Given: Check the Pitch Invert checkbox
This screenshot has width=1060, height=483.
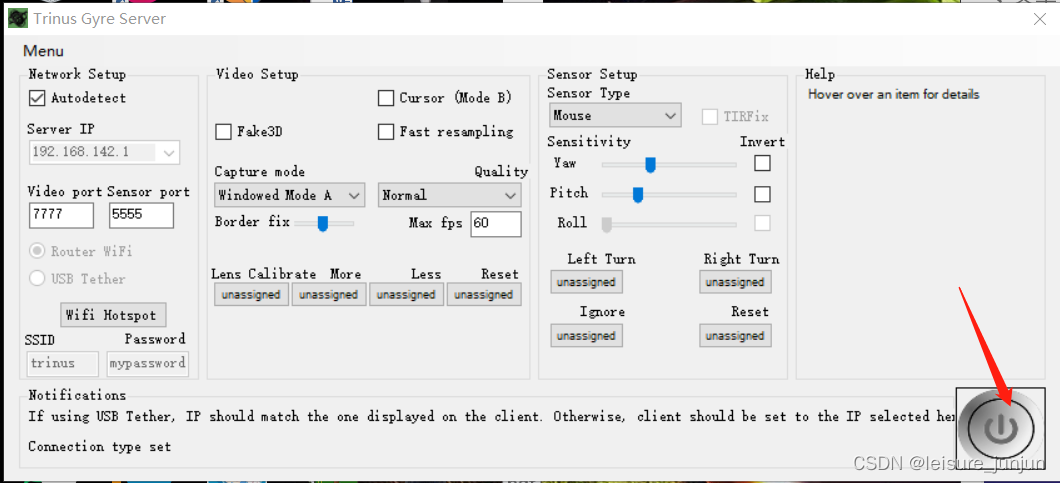Looking at the screenshot, I should 763,194.
